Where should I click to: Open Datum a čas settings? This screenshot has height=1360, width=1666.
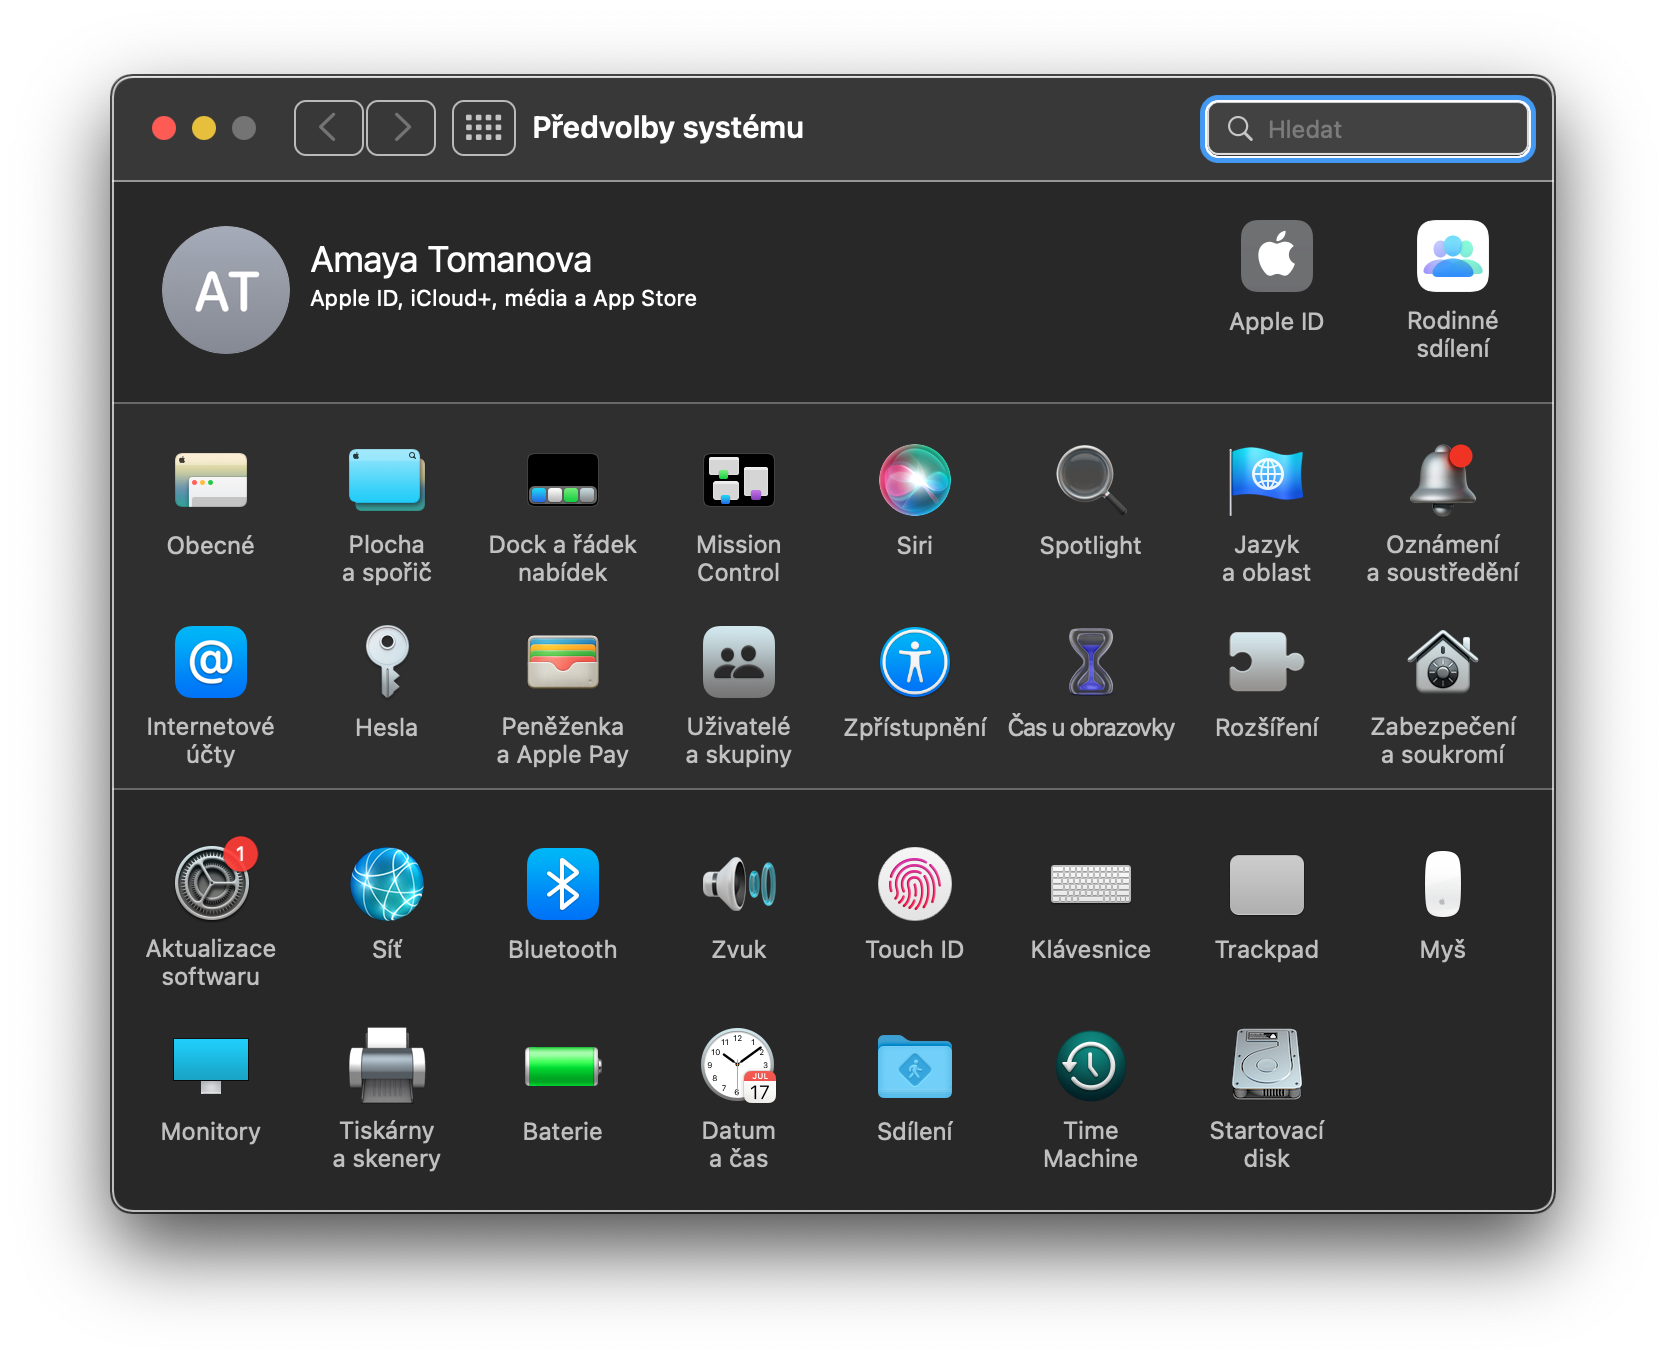tap(739, 1066)
